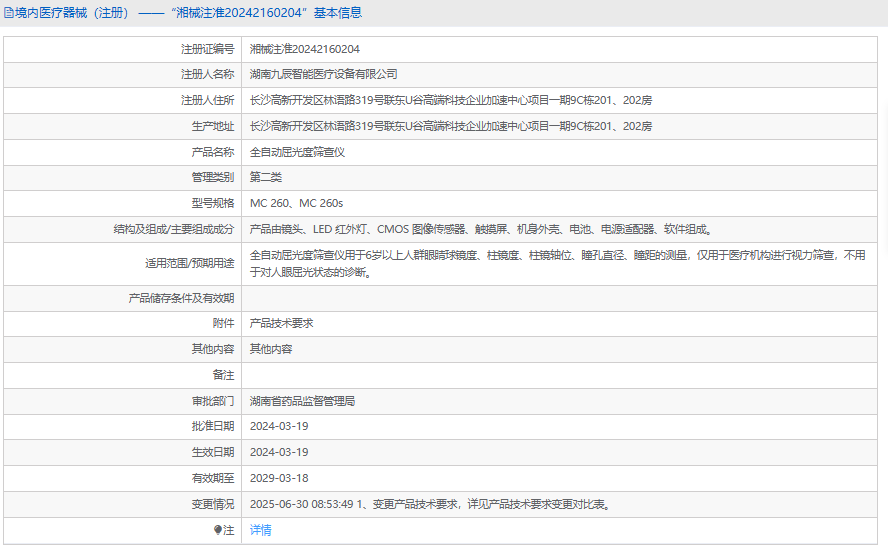Select registration number value 湘械注准20242160204 in table
Image resolution: width=888 pixels, height=545 pixels.
(x=305, y=49)
